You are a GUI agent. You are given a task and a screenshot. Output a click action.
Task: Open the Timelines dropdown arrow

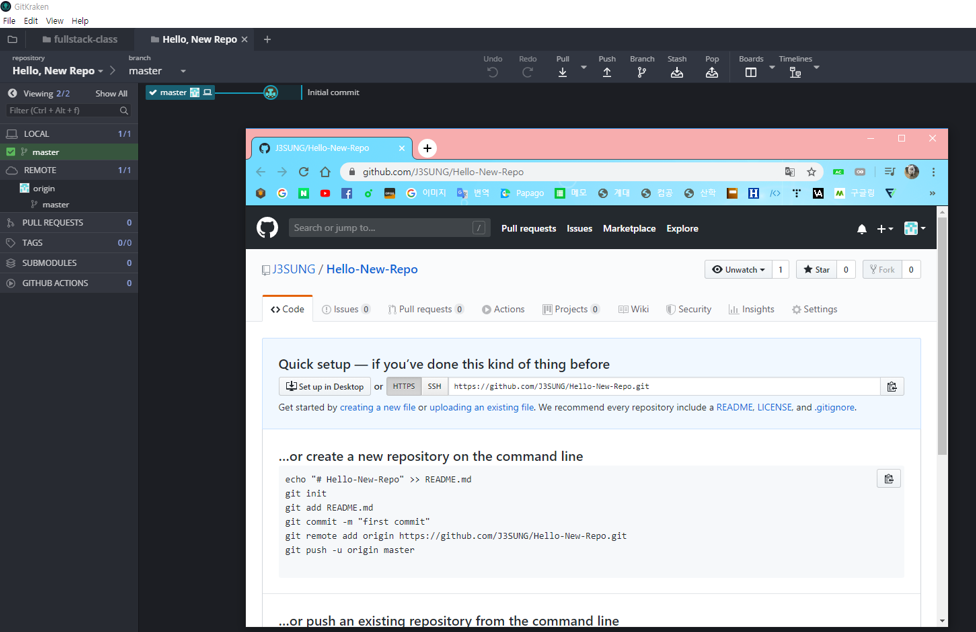[816, 67]
